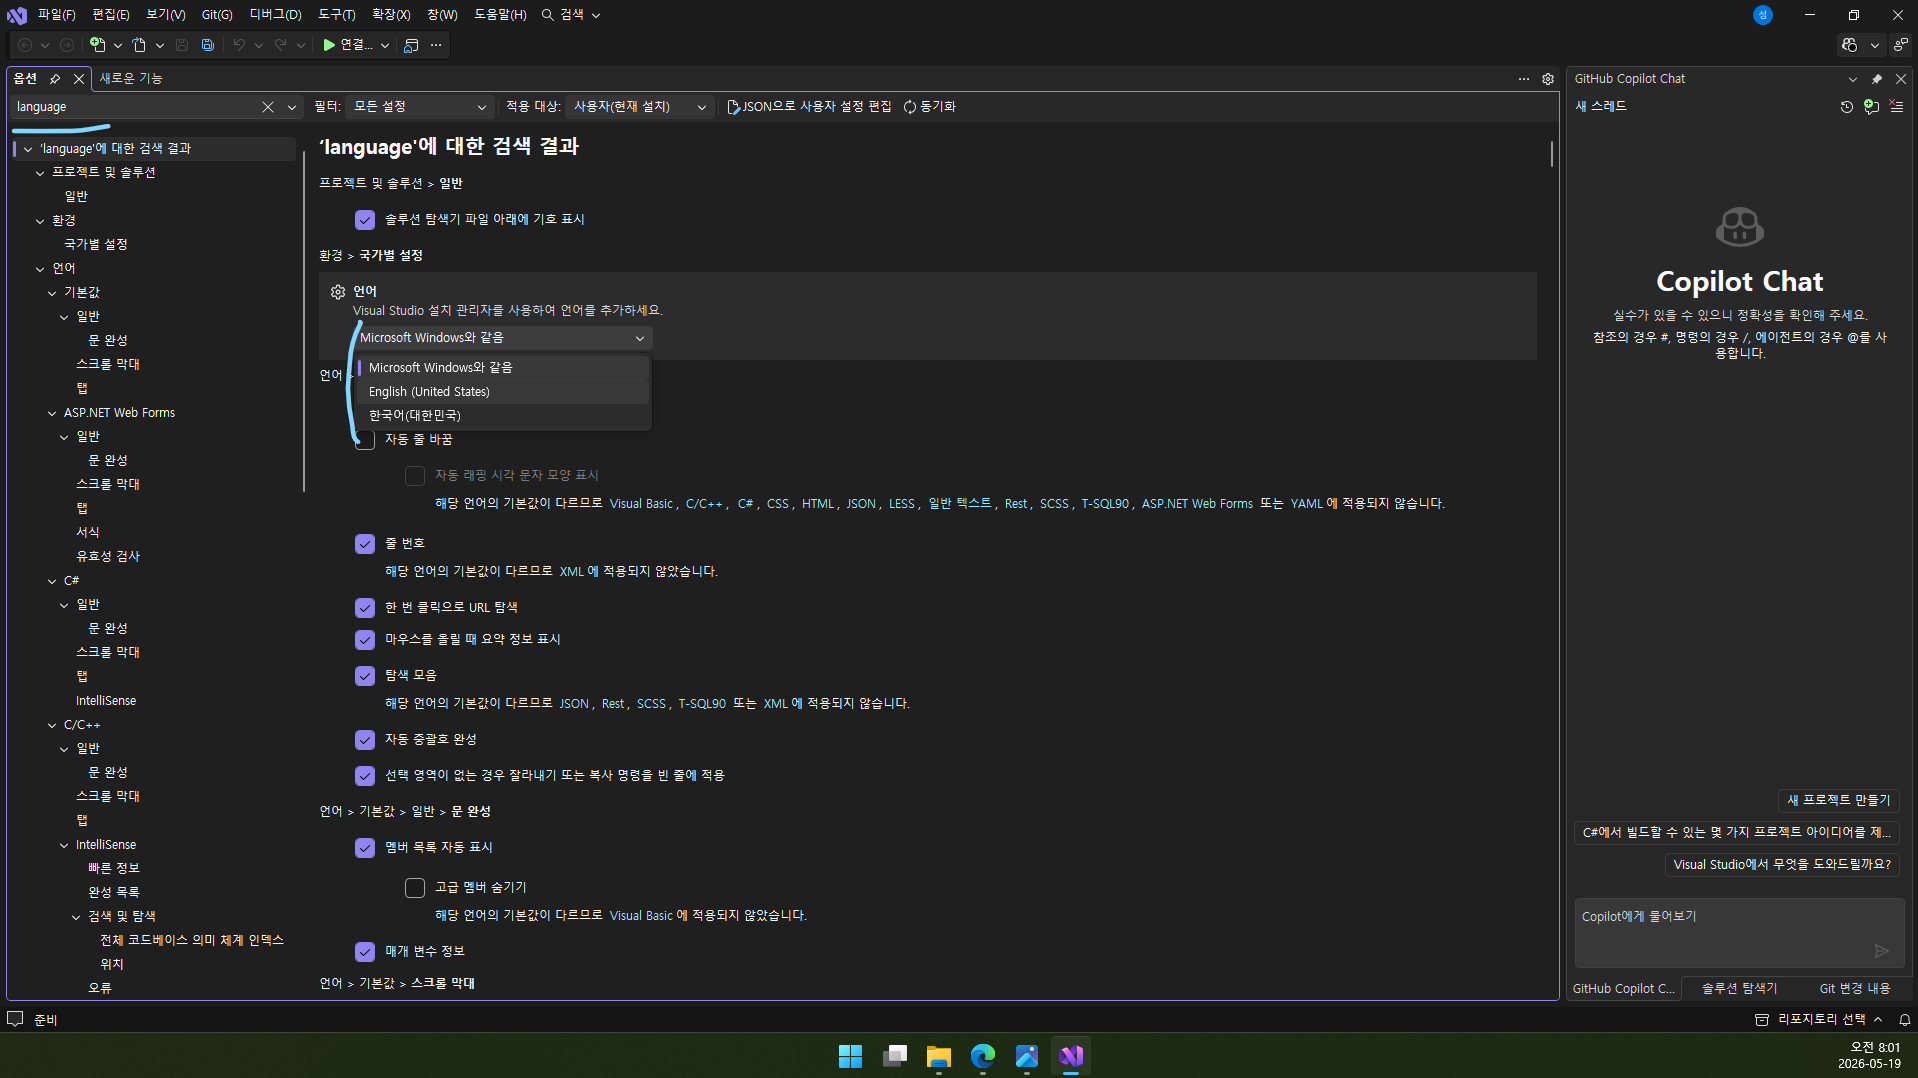1918x1078 pixels.
Task: Open the Copilot Chat window options chevron
Action: pos(1853,79)
